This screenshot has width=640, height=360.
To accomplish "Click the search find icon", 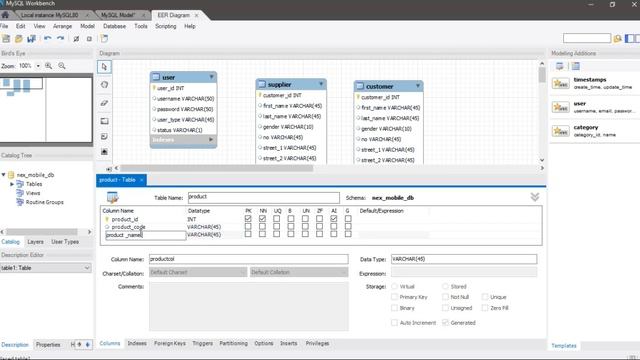I will [618, 38].
